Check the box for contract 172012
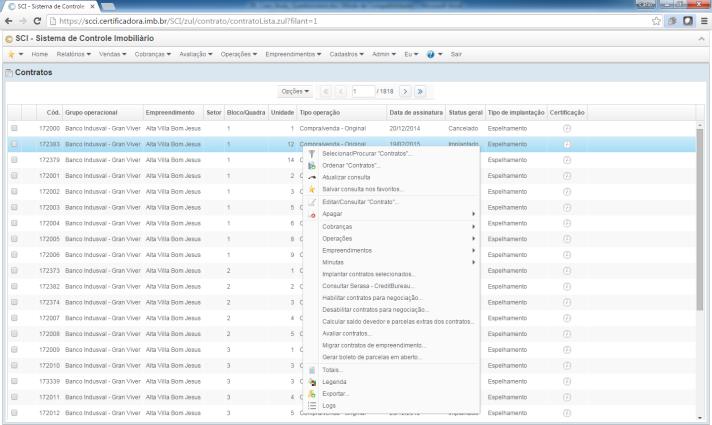 click(x=14, y=413)
